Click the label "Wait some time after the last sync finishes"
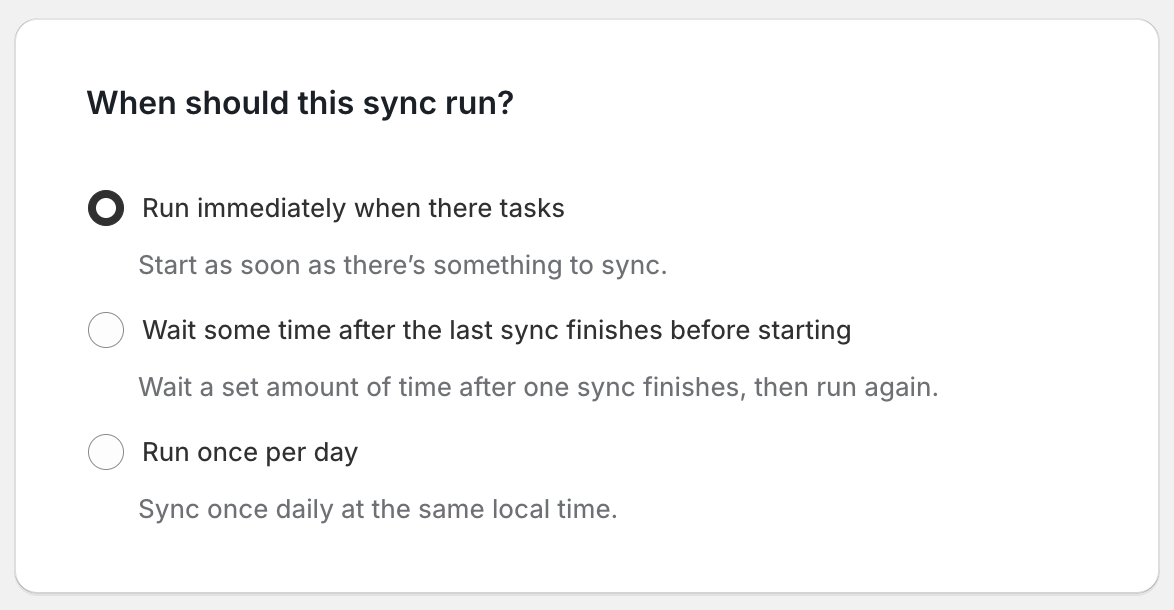This screenshot has width=1174, height=610. [497, 330]
